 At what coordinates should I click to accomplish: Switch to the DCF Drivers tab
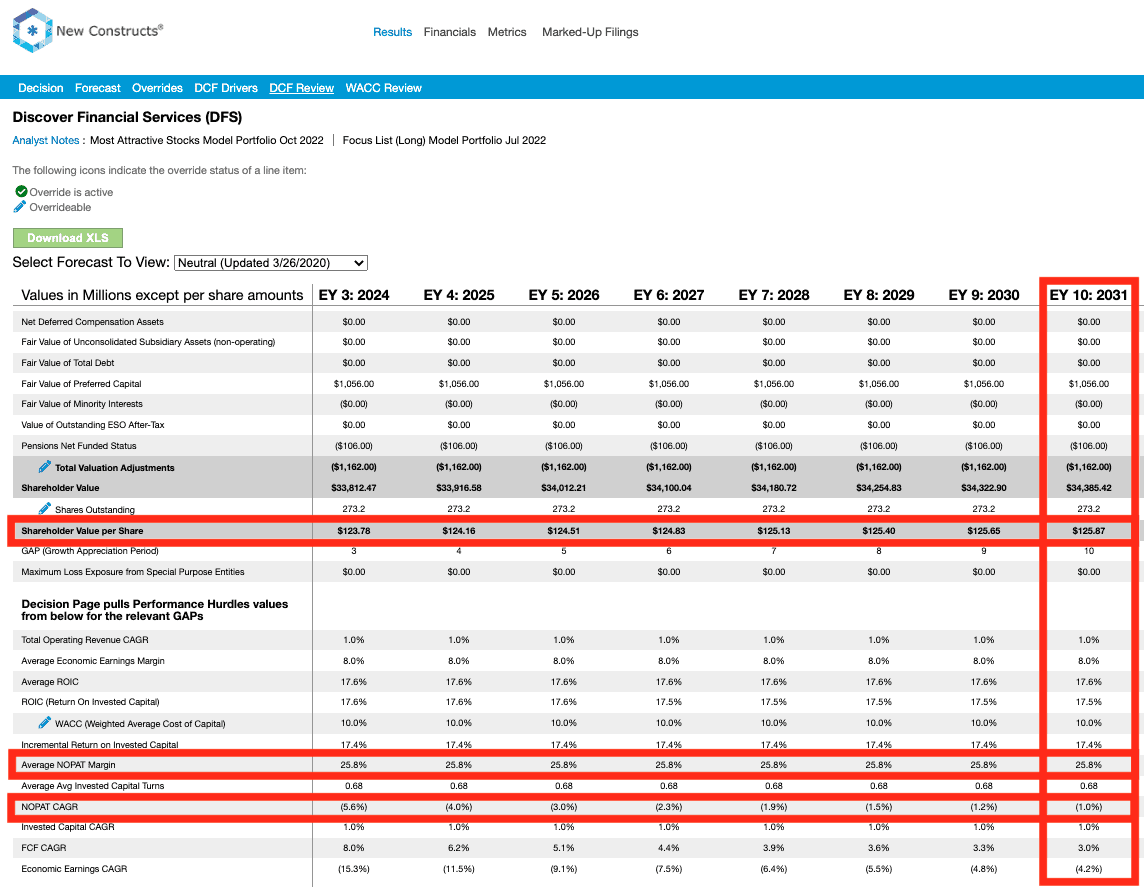tap(226, 88)
